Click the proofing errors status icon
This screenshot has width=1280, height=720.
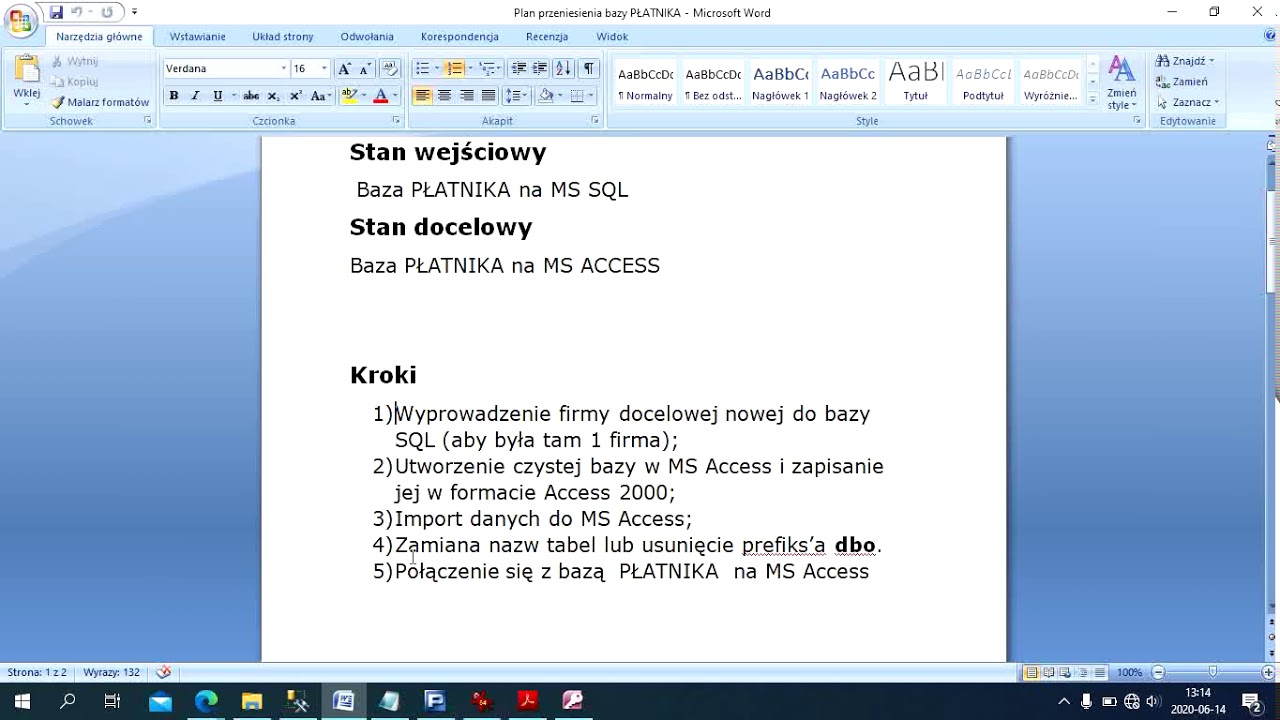tap(164, 673)
